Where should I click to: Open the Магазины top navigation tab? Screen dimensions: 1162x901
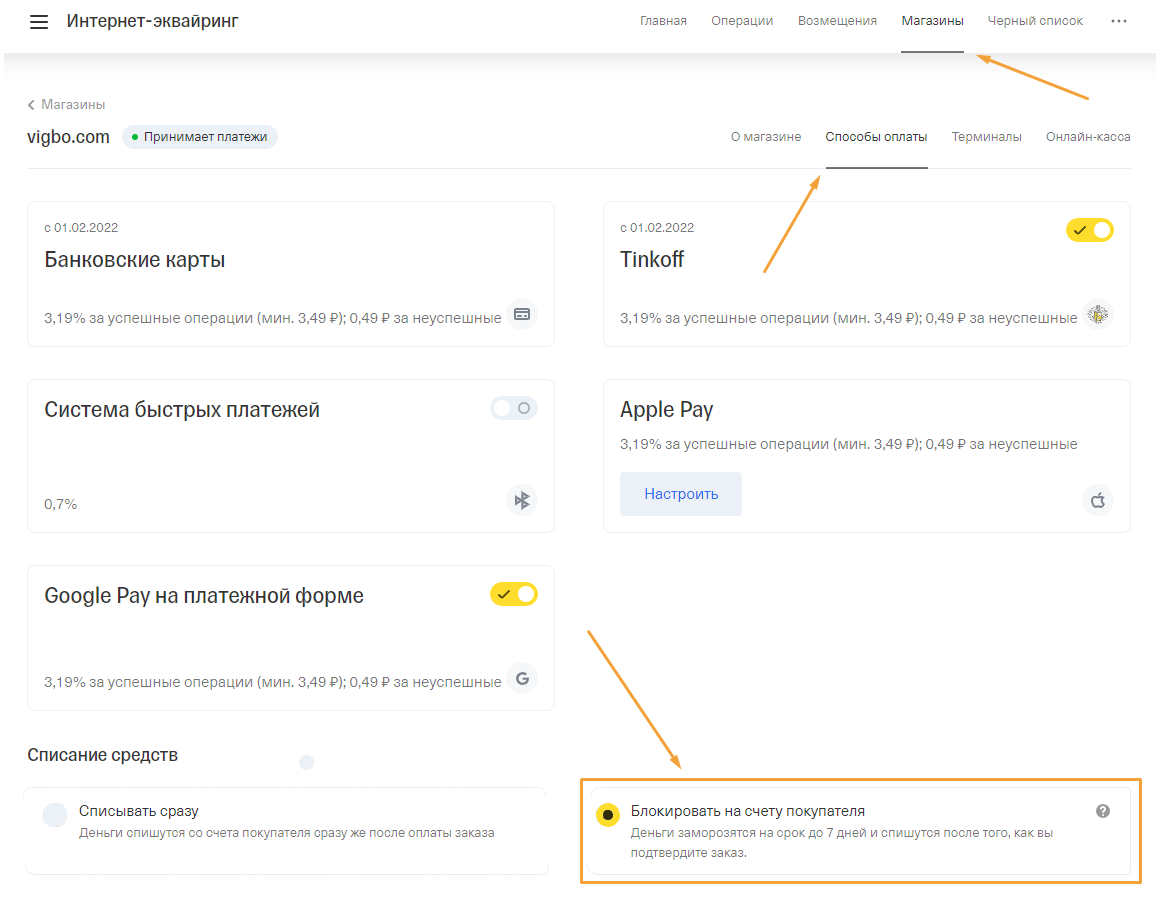pyautogui.click(x=932, y=21)
